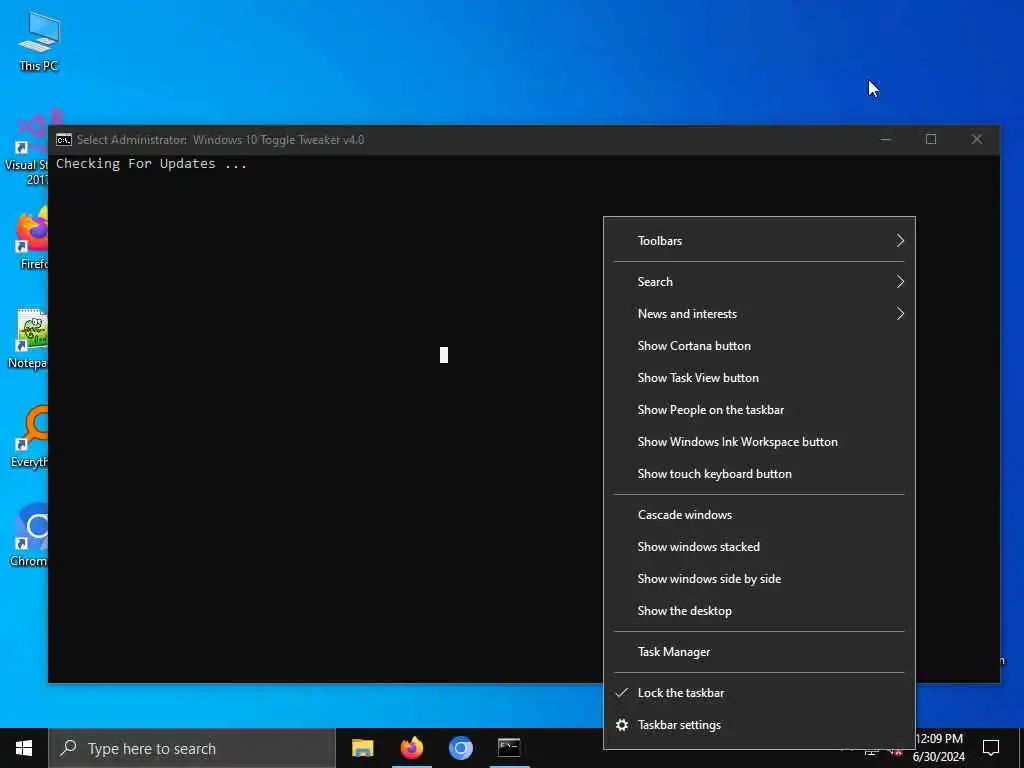Click the taskbar clock showing 12:09 PM

pyautogui.click(x=939, y=748)
